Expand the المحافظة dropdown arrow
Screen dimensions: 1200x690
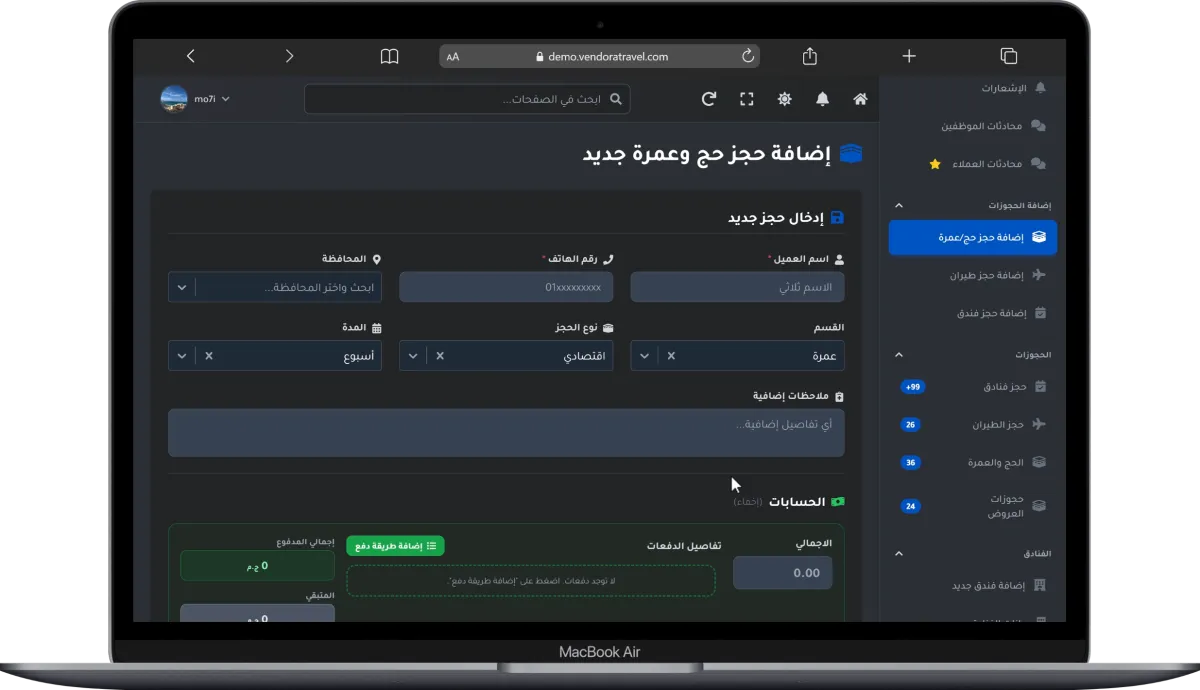[x=181, y=287]
